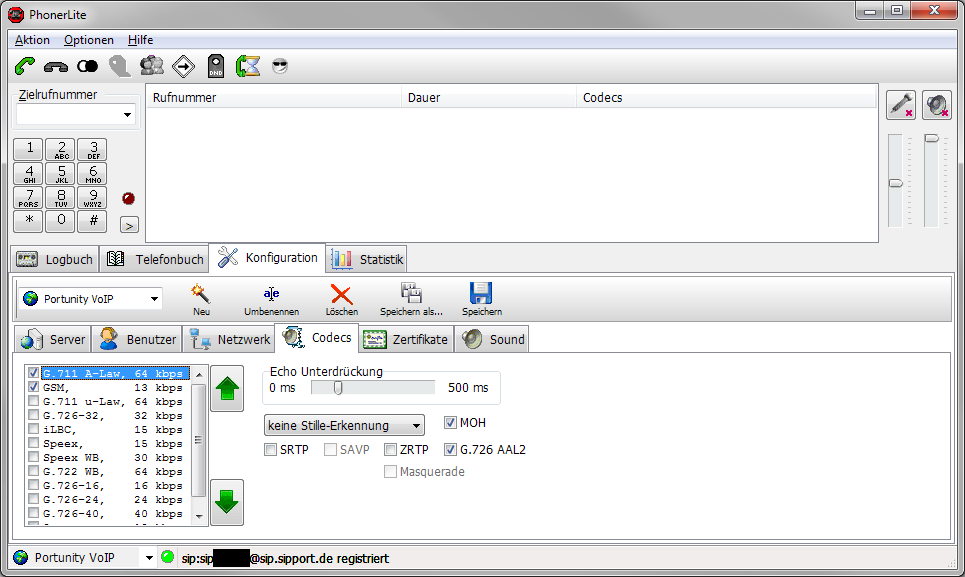Click the green call handset icon
Viewport: 965px width, 577px height.
[25, 66]
